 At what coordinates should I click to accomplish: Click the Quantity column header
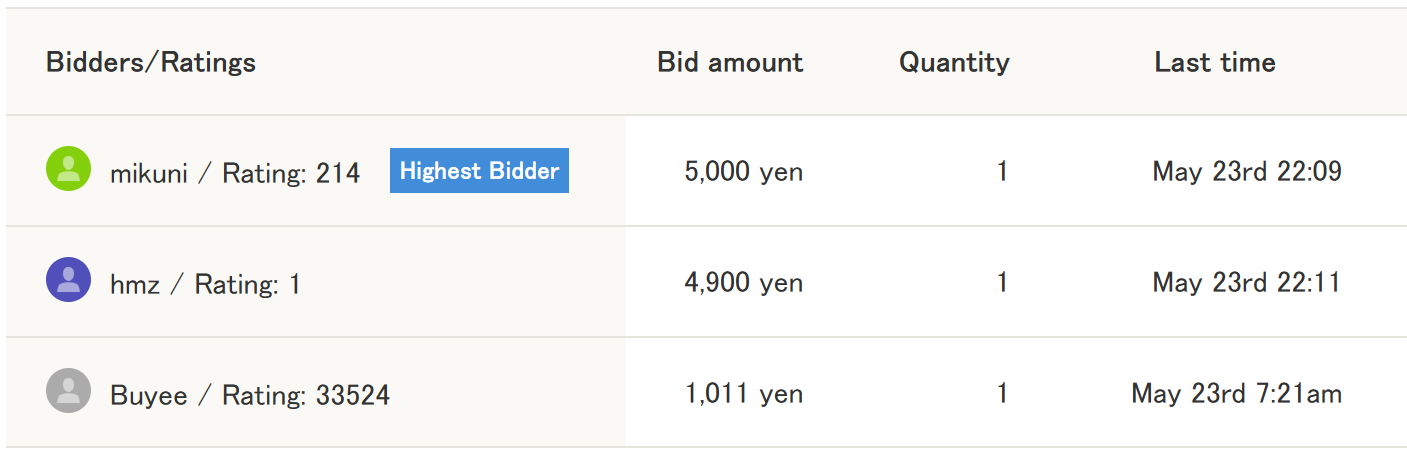[954, 63]
